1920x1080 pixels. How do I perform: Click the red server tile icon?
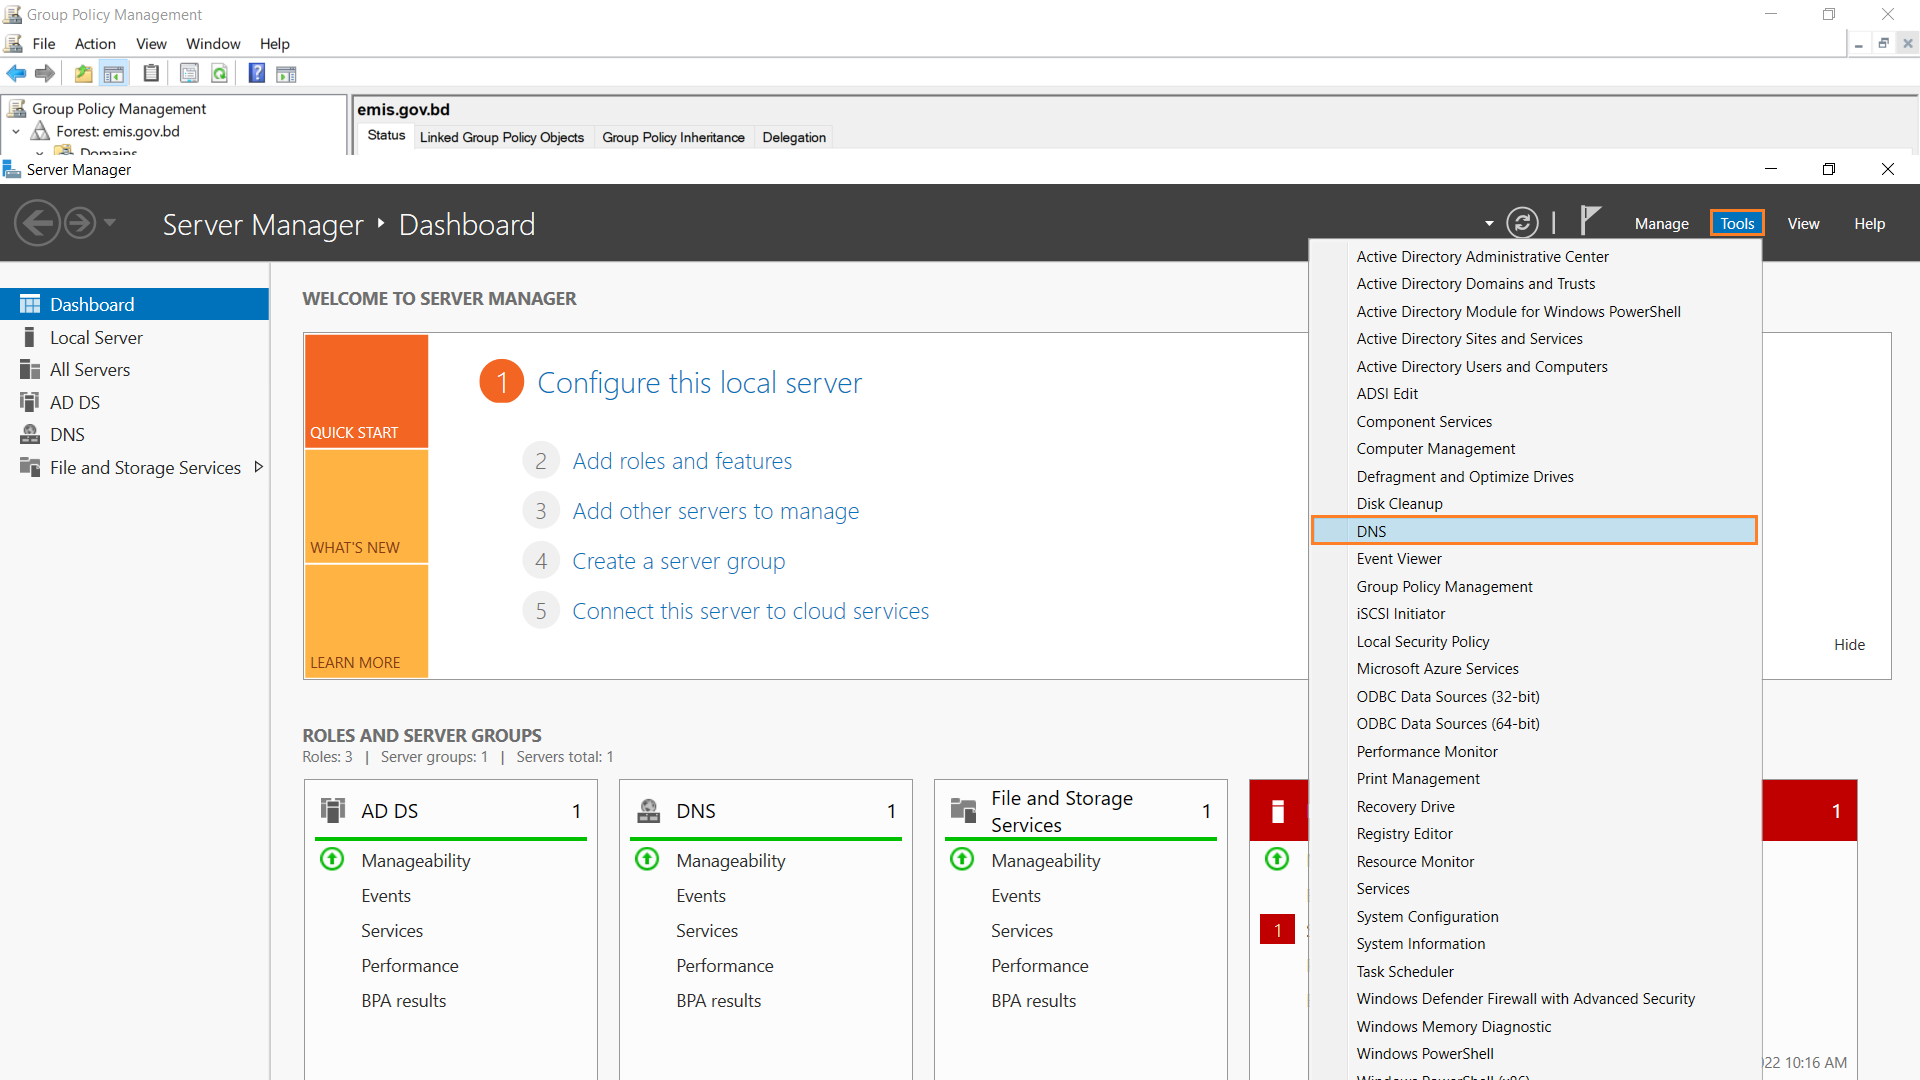point(1277,811)
